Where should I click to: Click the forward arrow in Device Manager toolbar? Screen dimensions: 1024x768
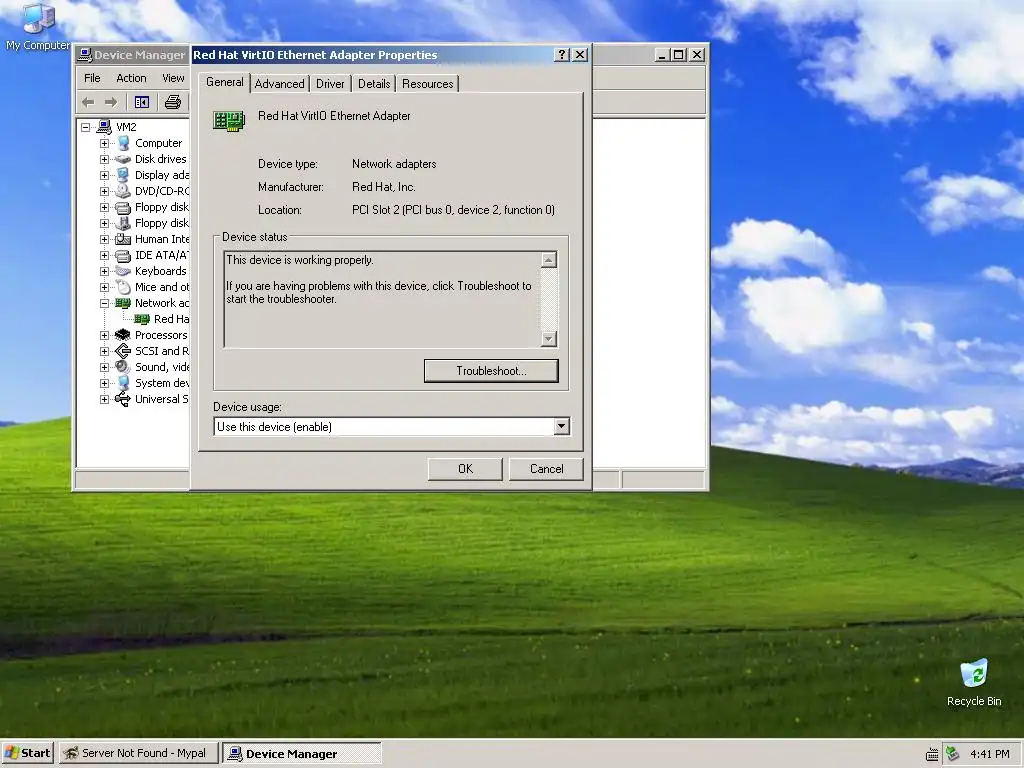111,102
